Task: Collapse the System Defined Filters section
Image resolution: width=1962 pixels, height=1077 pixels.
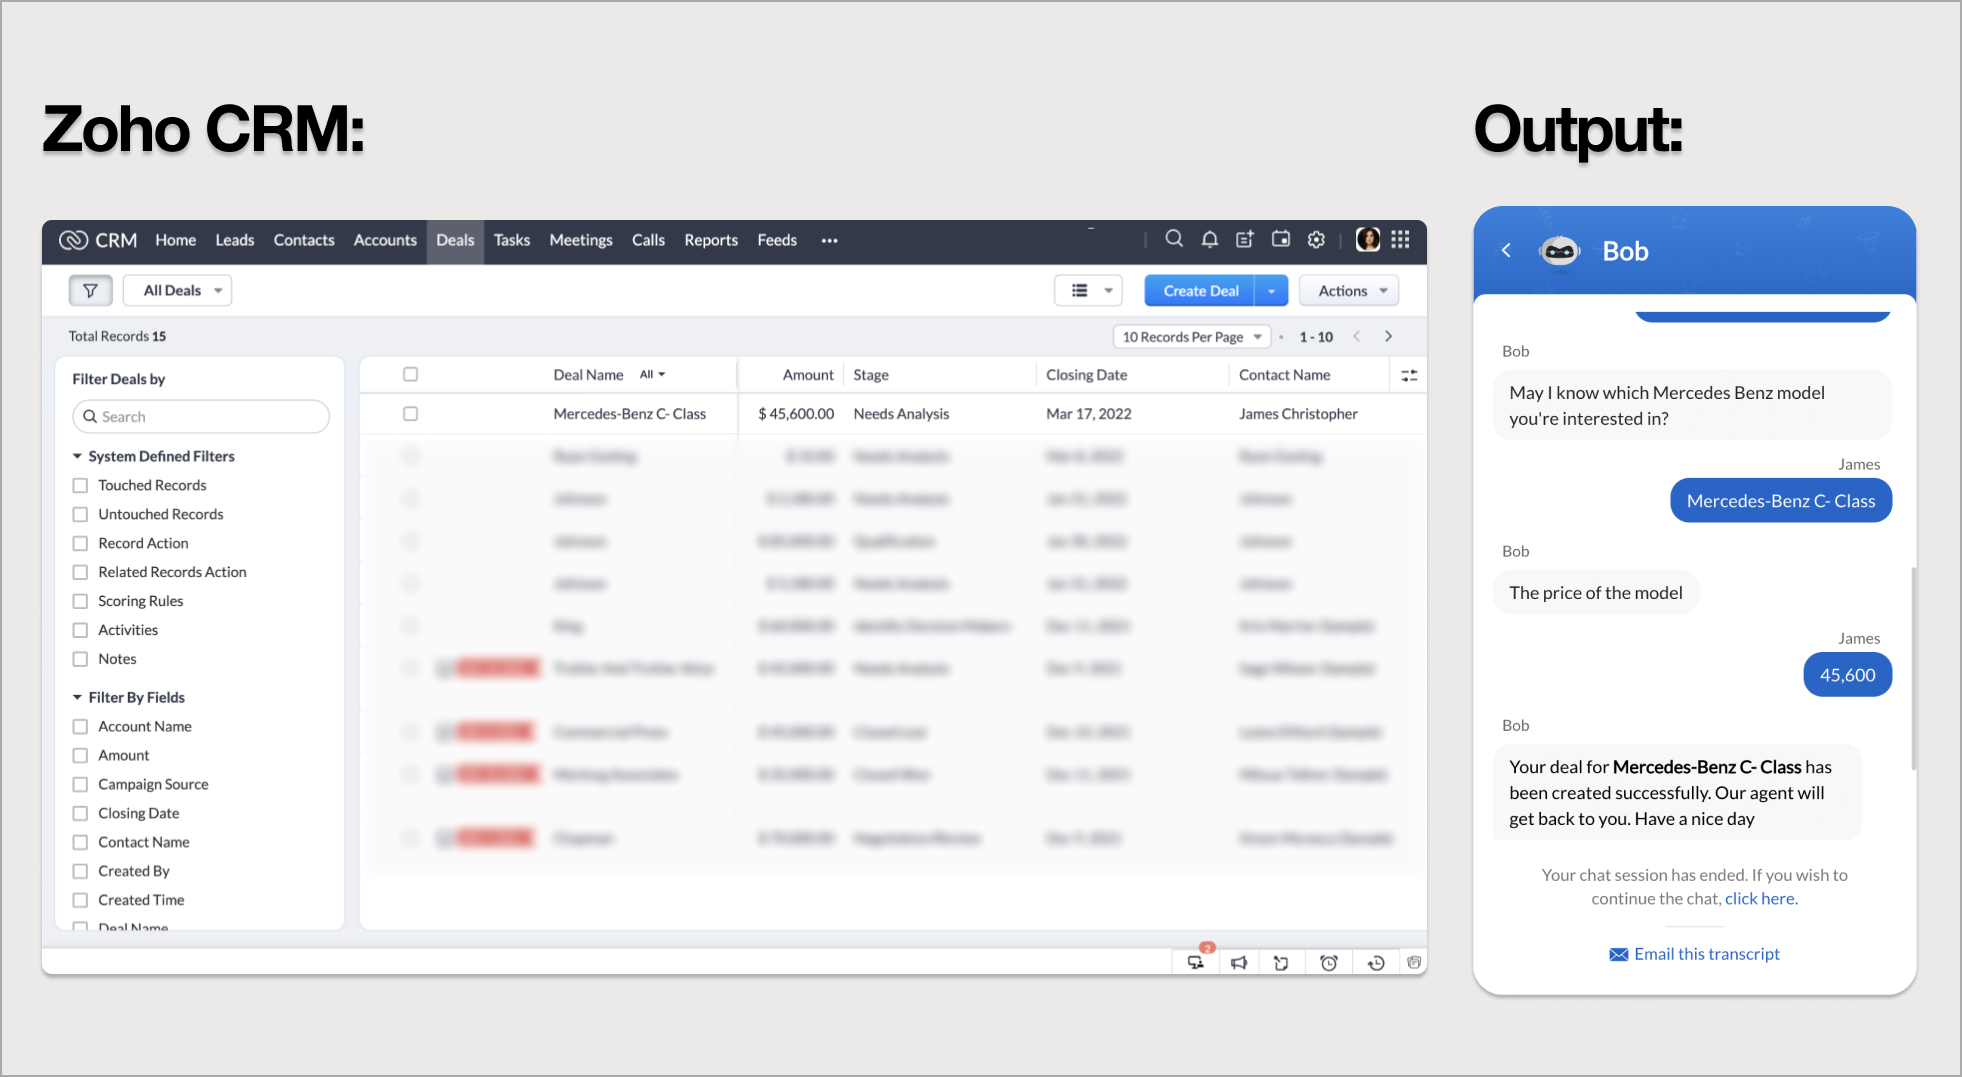Action: coord(77,456)
